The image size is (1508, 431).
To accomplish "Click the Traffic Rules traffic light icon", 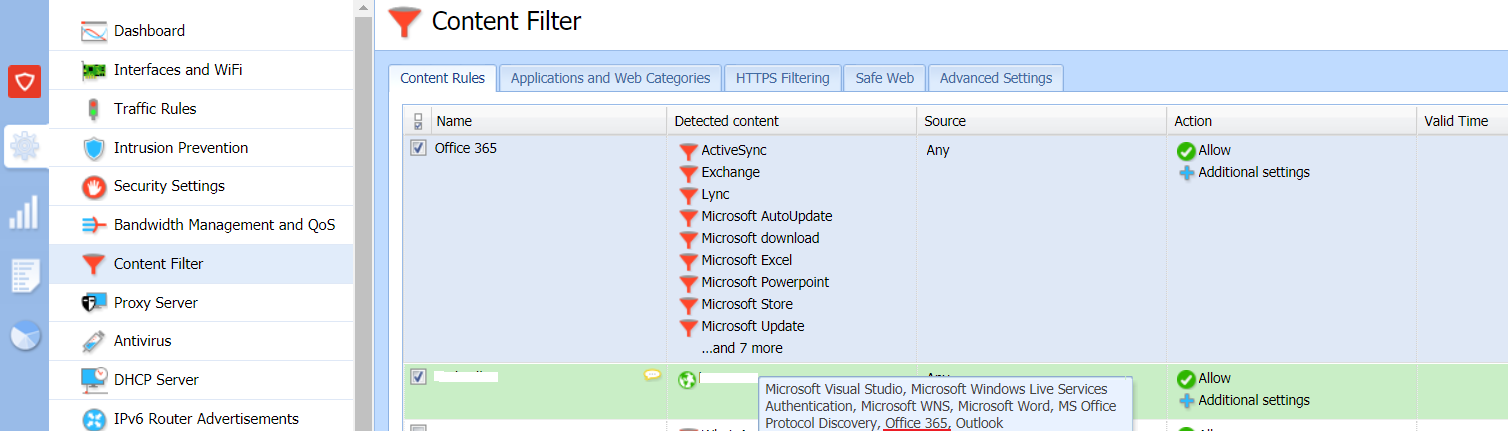I will tap(93, 109).
